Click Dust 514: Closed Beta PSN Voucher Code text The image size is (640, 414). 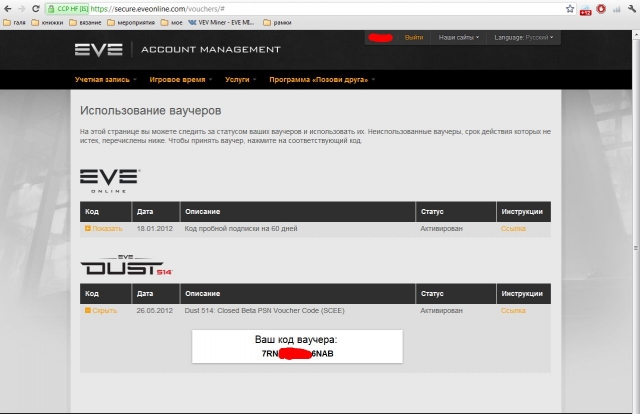264,311
